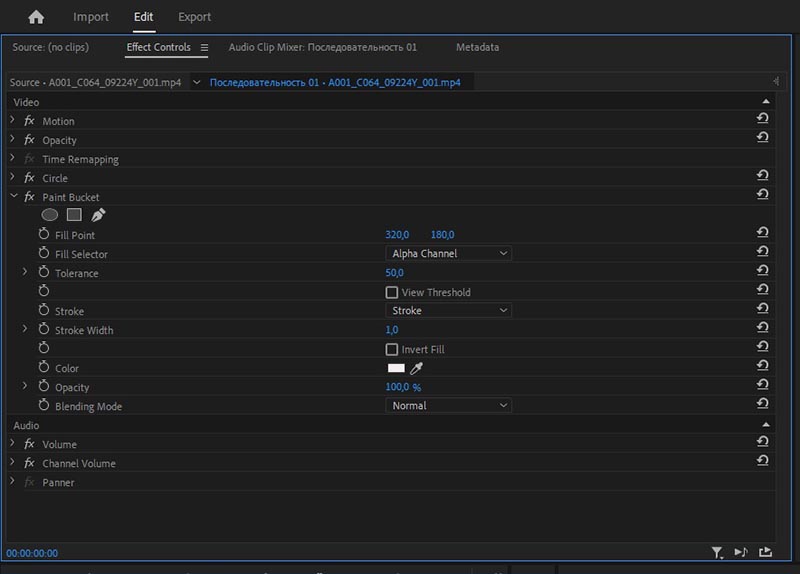The height and width of the screenshot is (574, 800).
Task: Select the pen mask tool under Paint Bucket
Action: 98,214
